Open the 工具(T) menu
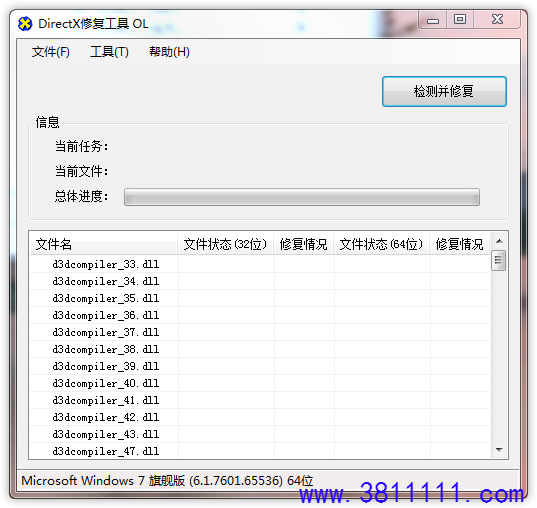This screenshot has width=537, height=508. (109, 52)
